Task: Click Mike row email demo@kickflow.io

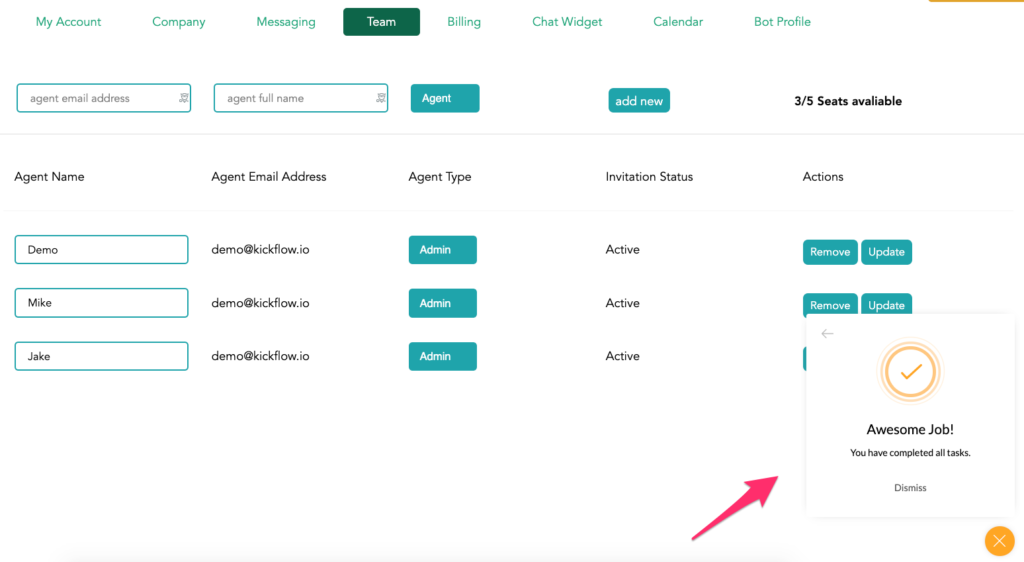Action: click(x=260, y=303)
